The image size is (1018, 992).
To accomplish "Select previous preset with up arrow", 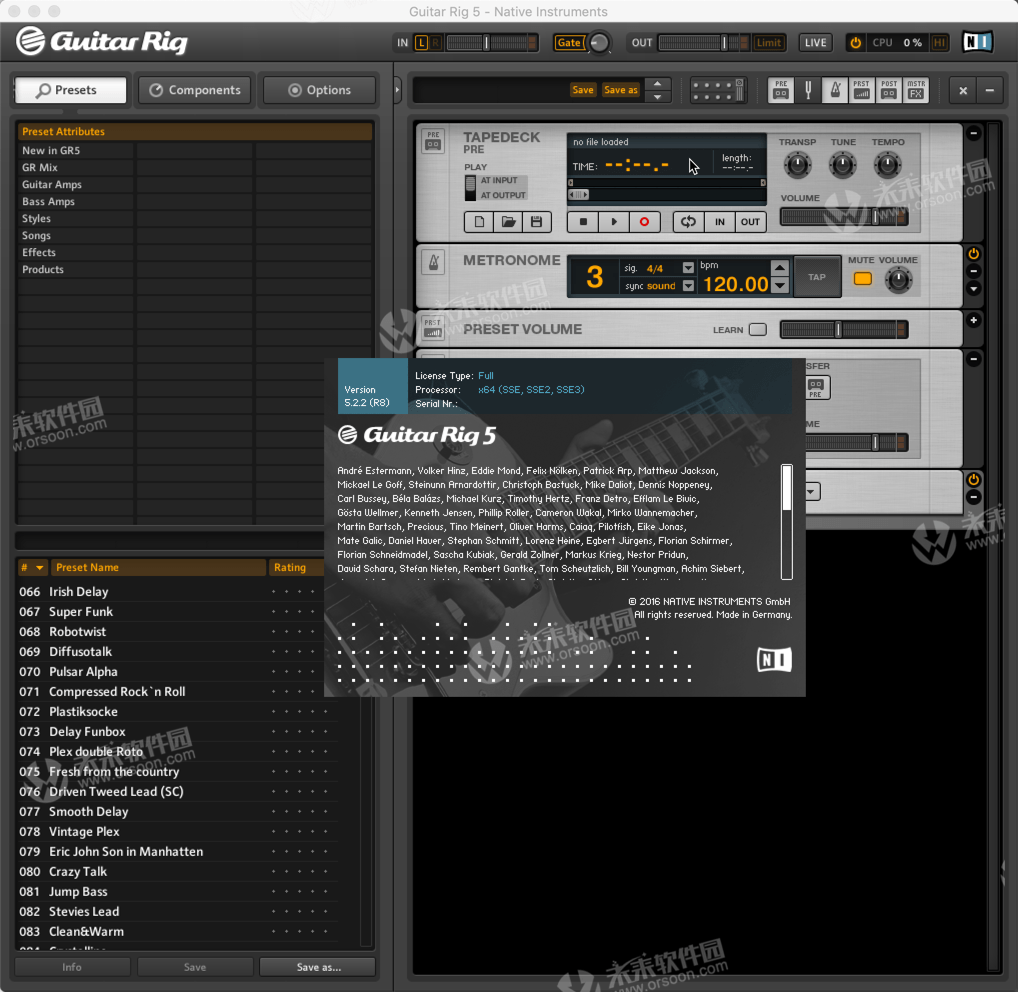I will (x=658, y=84).
